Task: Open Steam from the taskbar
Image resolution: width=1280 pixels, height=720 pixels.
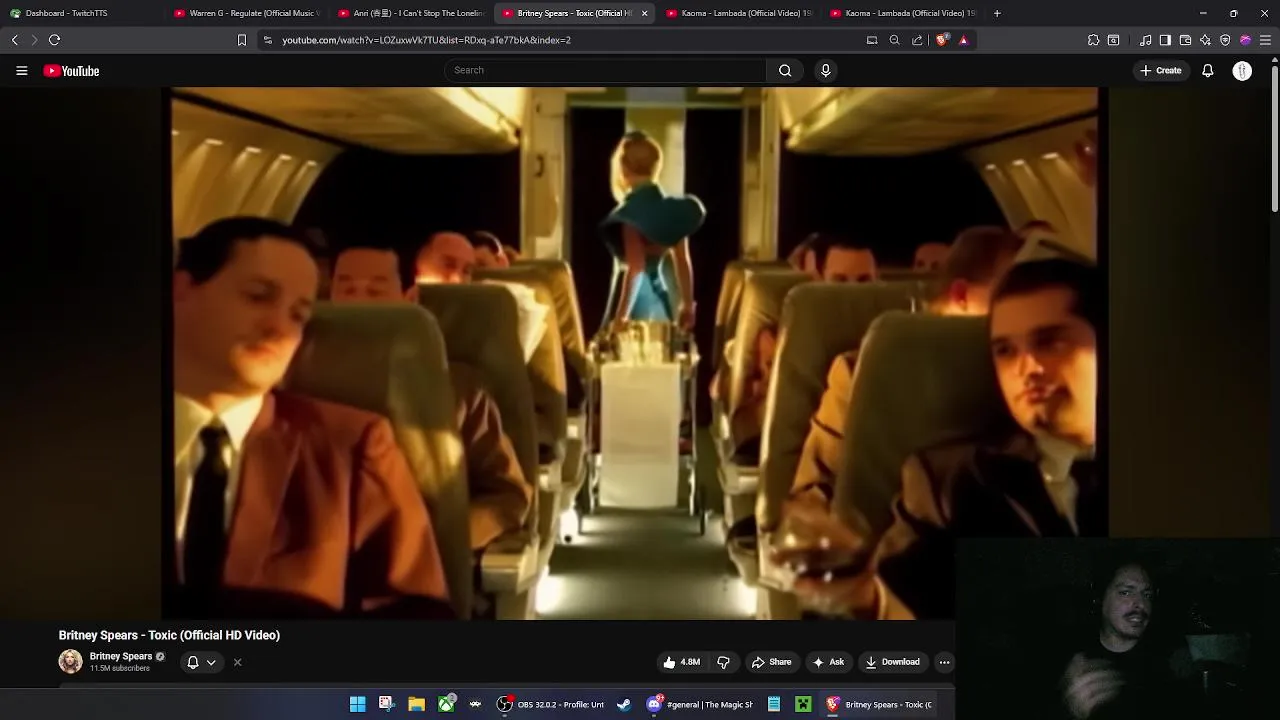Action: [x=624, y=704]
